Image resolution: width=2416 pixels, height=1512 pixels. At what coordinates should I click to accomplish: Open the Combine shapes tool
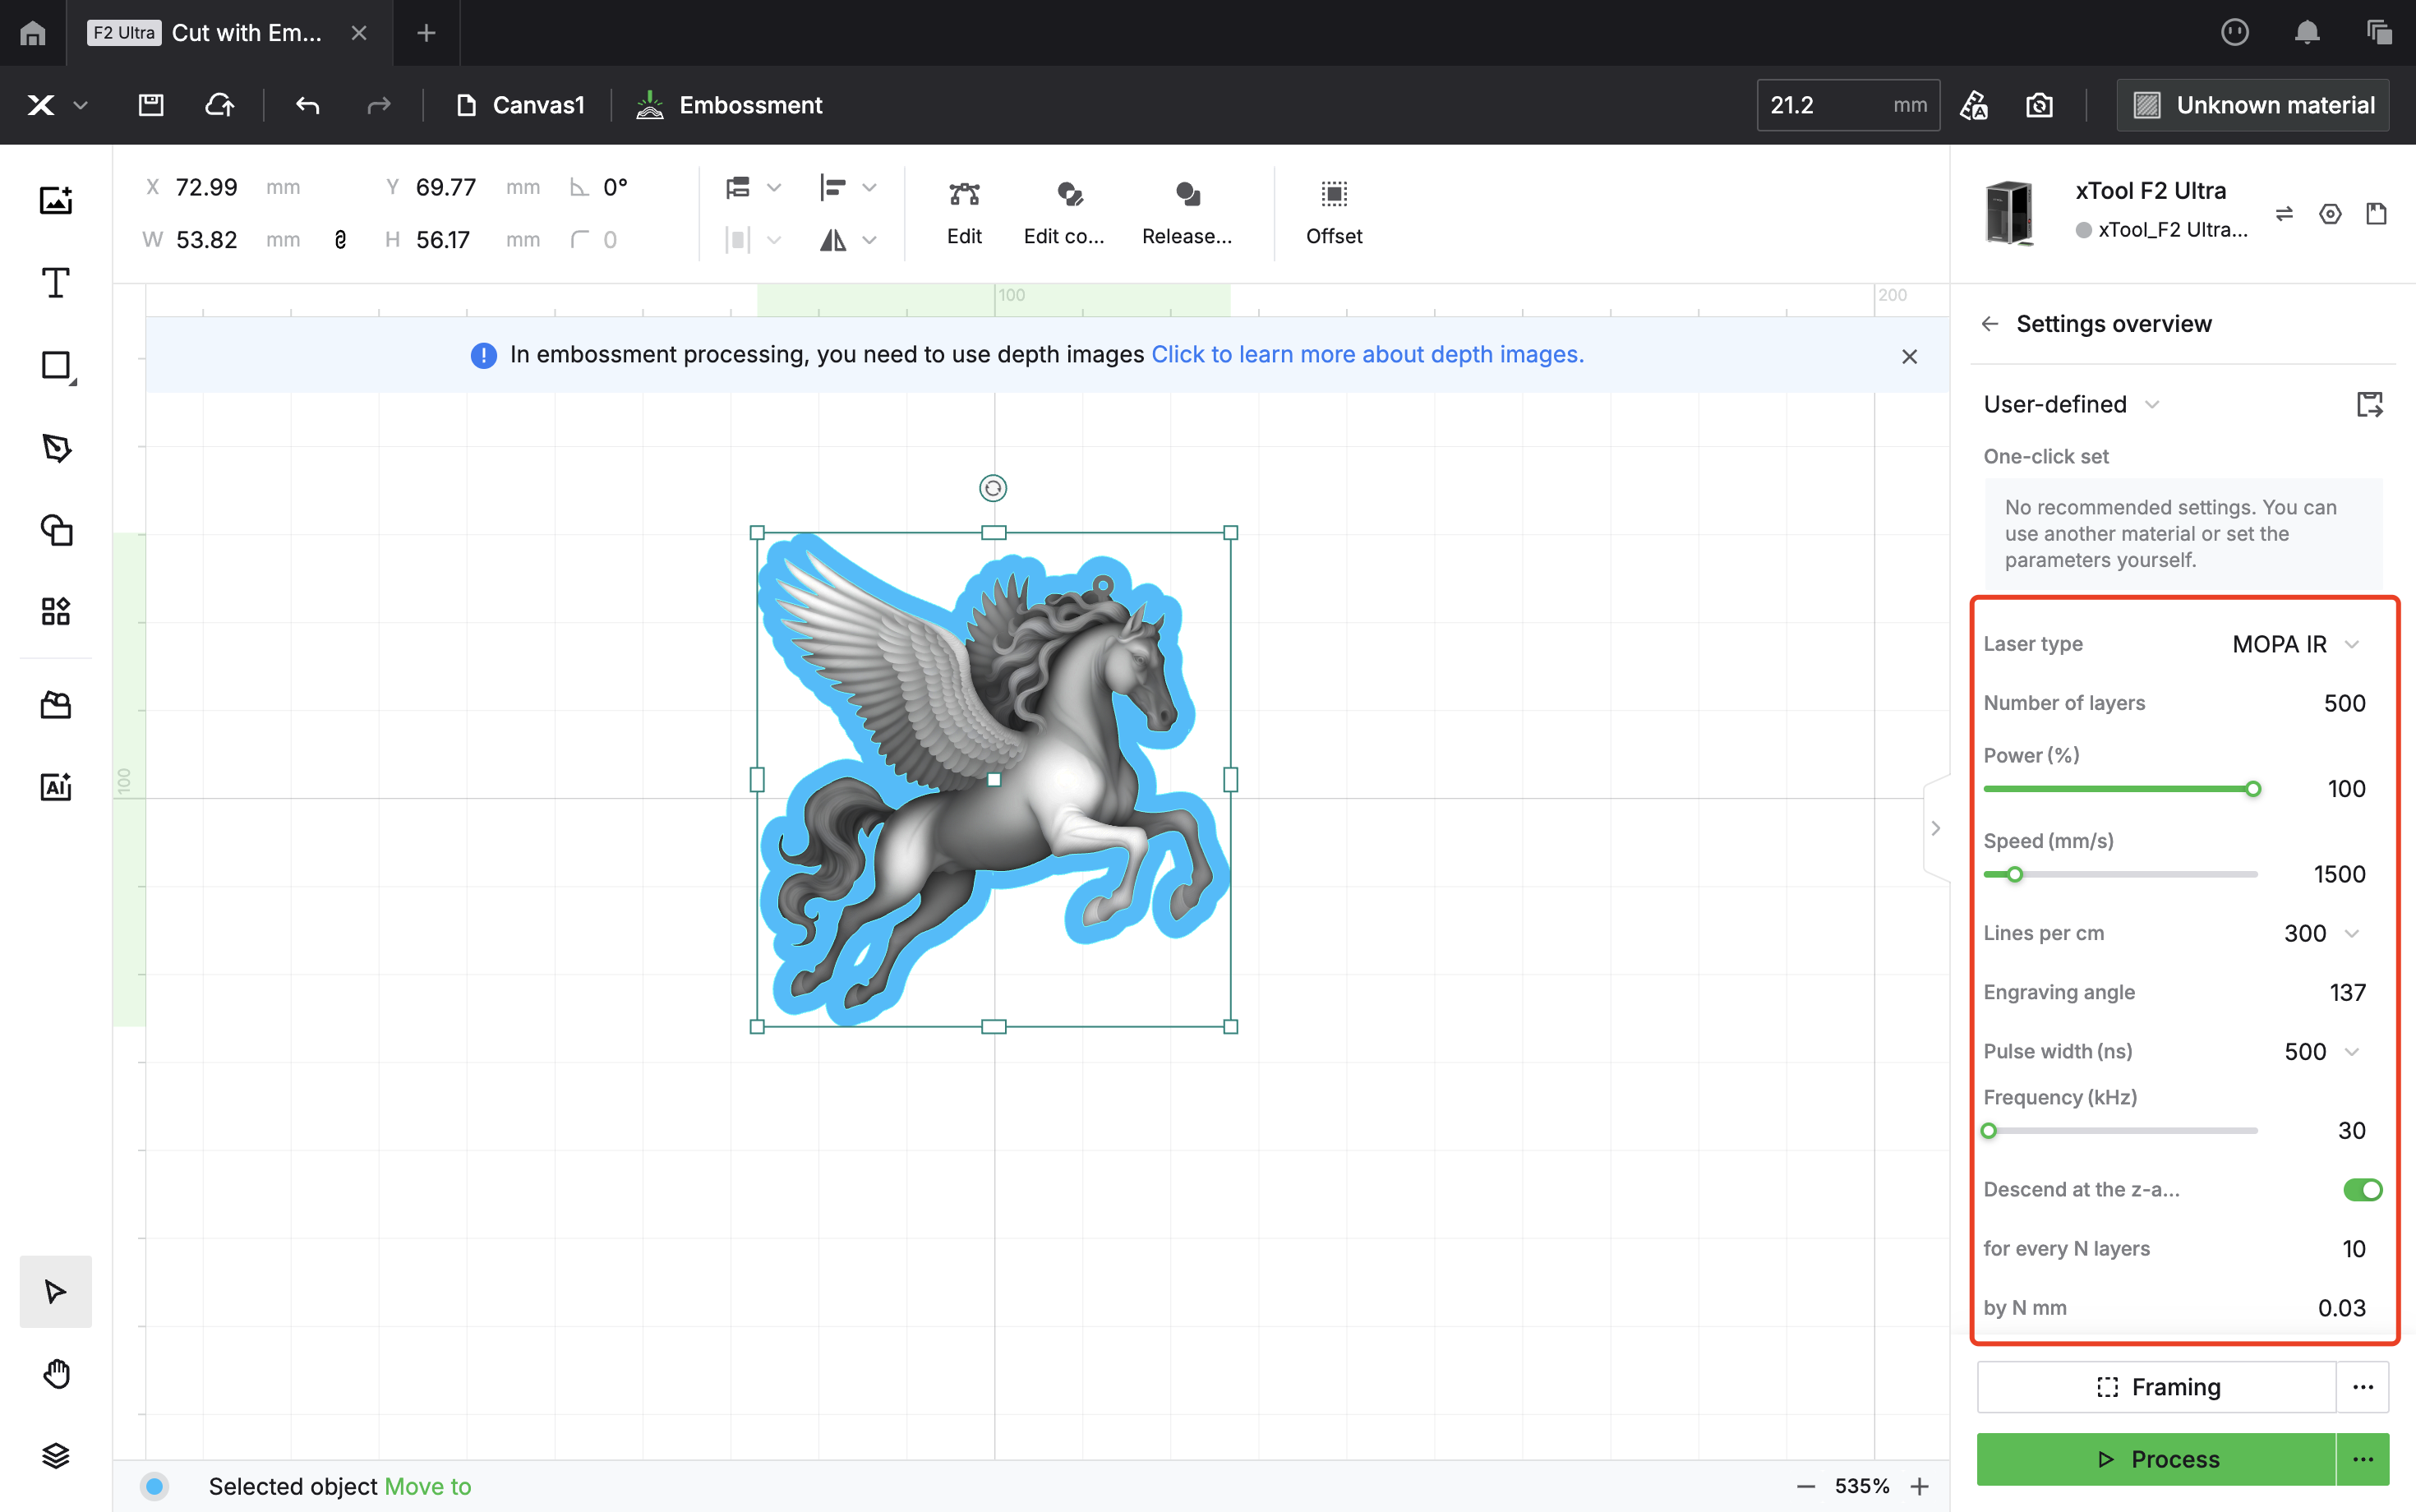56,530
